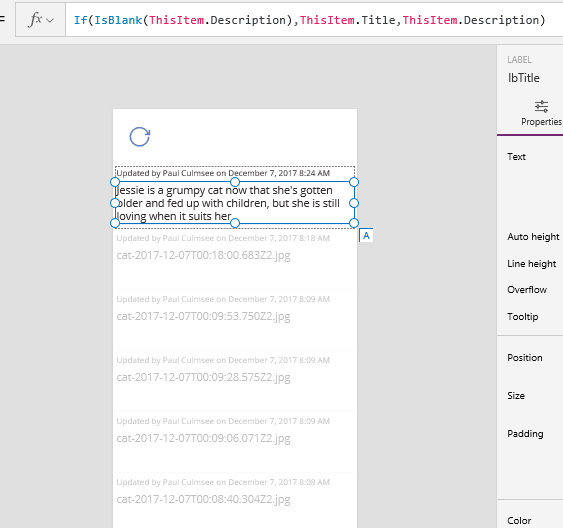563x528 pixels.
Task: Select the cat-2017-12-07T00:18:00.683Z2.jpg item
Action: click(203, 255)
